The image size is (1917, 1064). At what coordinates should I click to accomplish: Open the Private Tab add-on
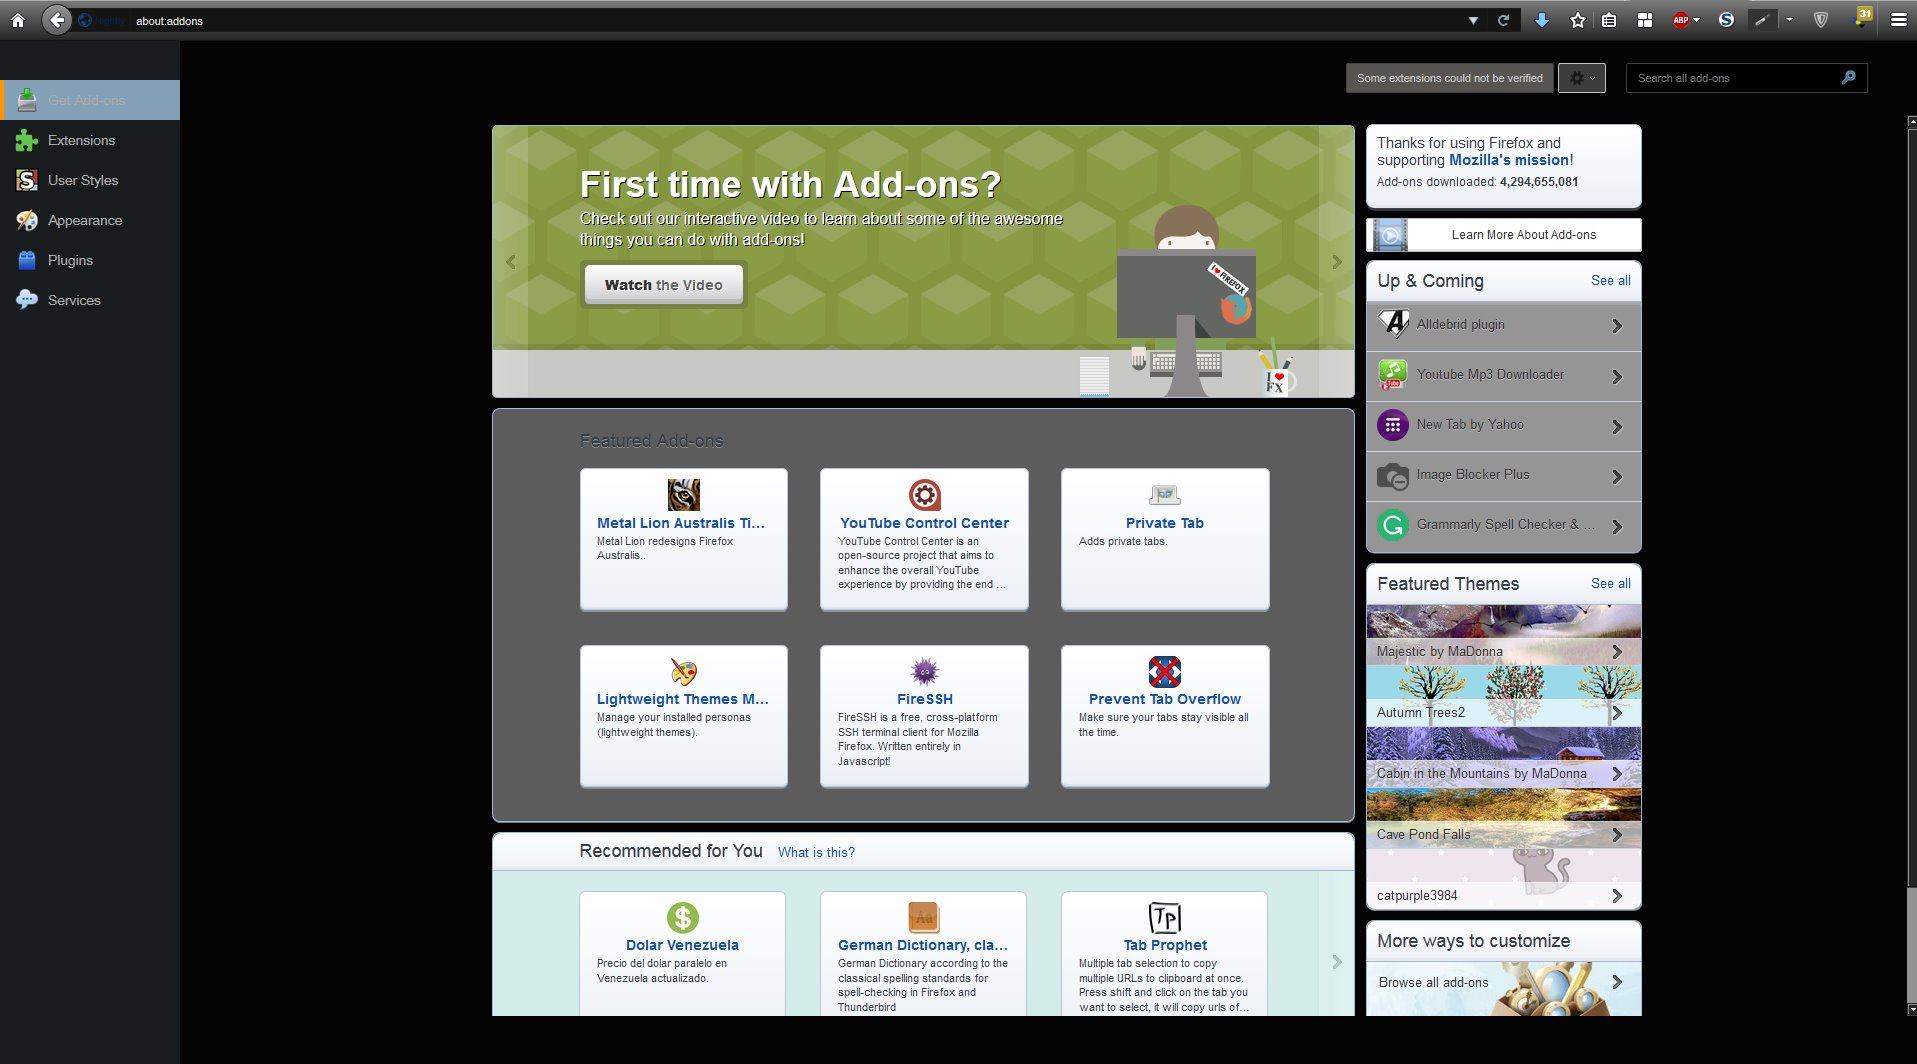(x=1165, y=539)
